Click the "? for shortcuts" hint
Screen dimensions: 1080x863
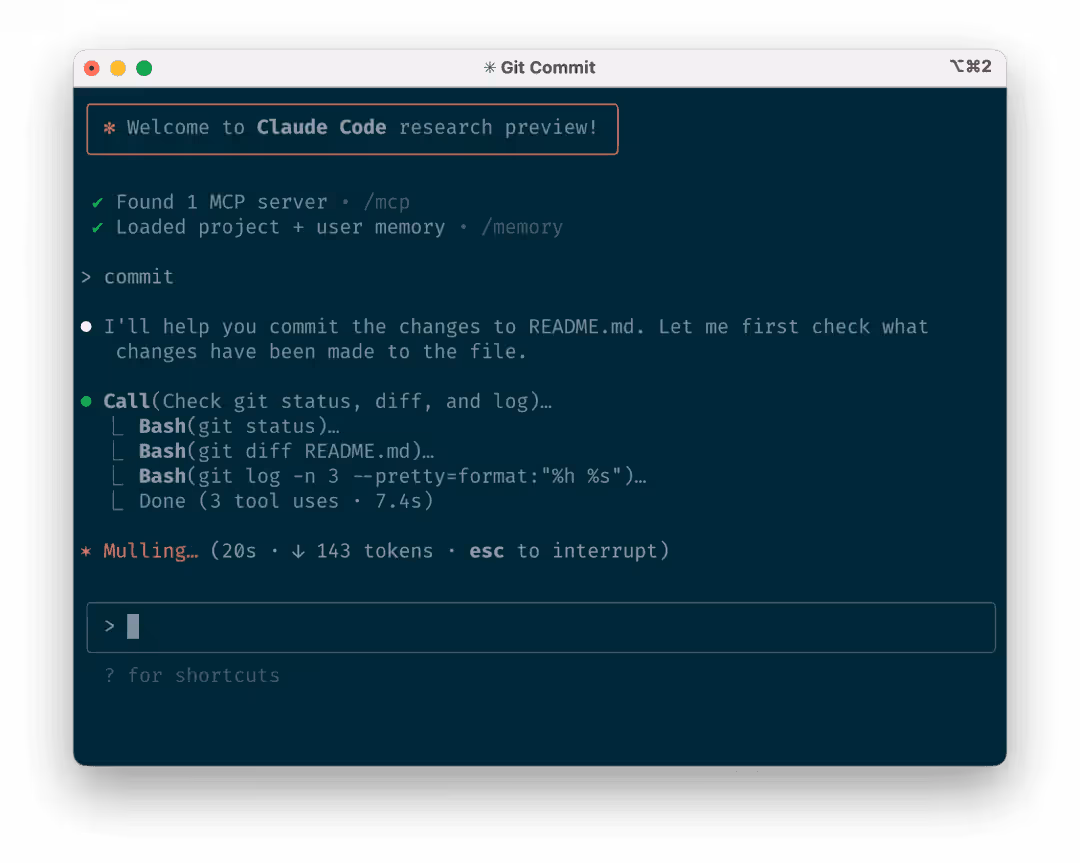(x=192, y=675)
